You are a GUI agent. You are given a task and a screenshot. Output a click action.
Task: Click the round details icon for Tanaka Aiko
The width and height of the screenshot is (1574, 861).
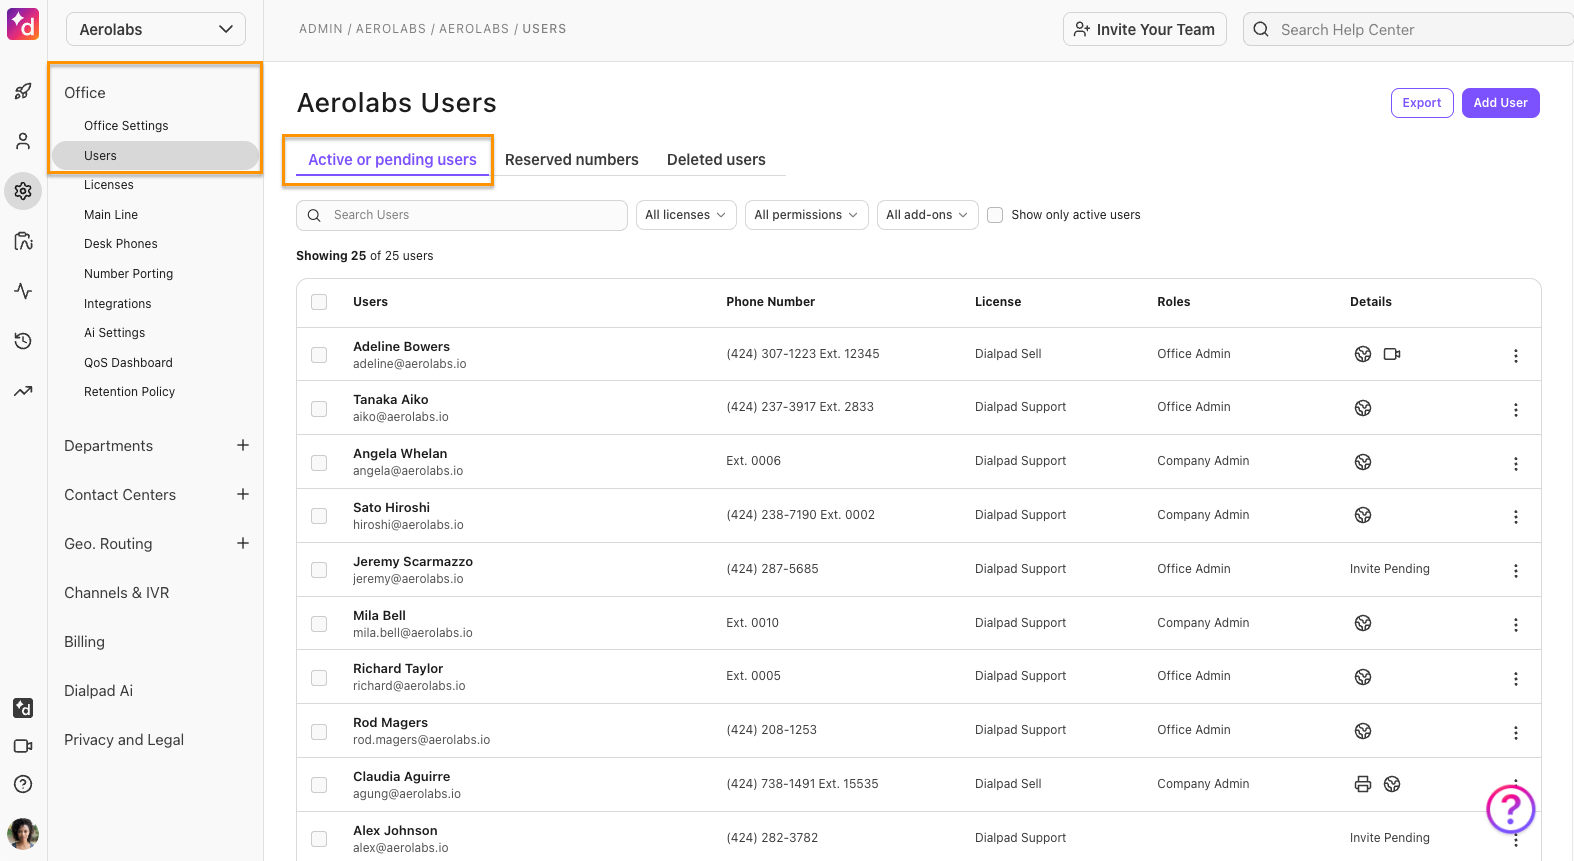1363,408
